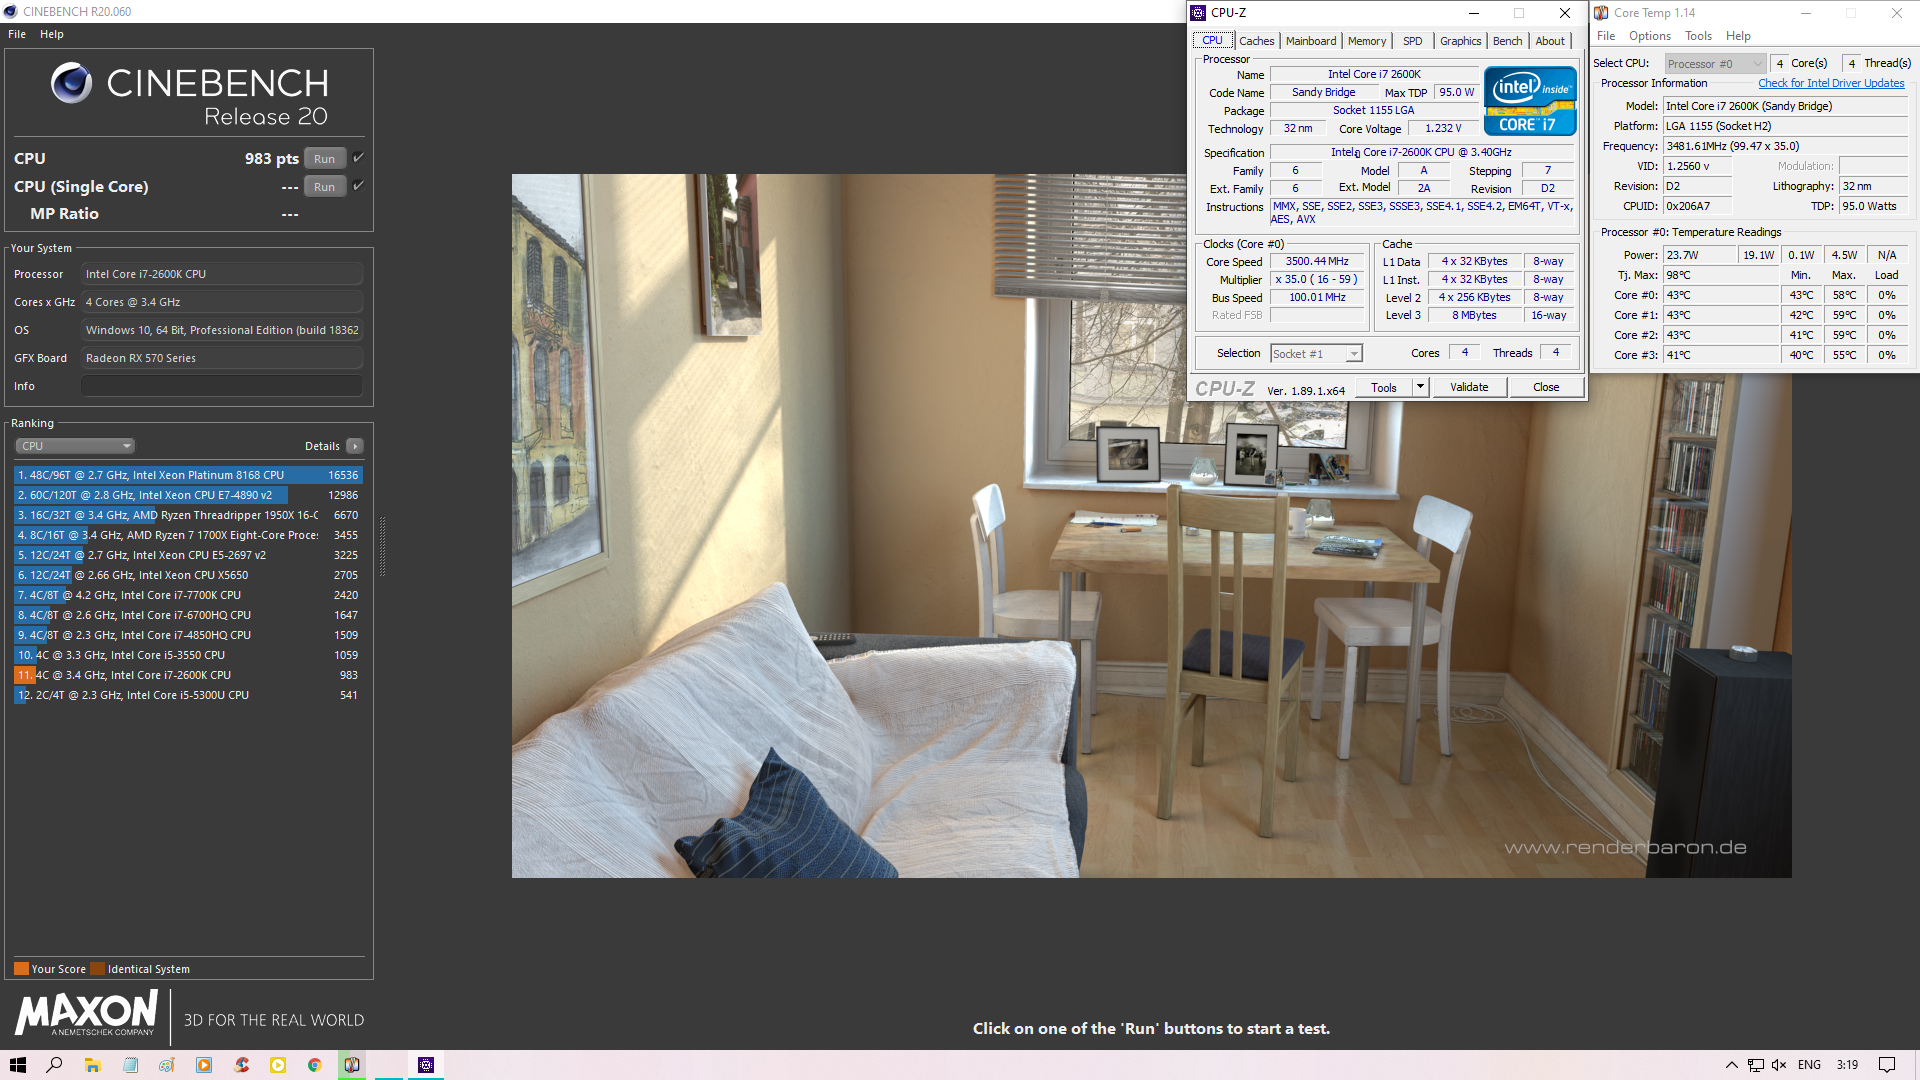Click the Intel Core i7 badge logo
This screenshot has width=1920, height=1080.
pos(1530,101)
